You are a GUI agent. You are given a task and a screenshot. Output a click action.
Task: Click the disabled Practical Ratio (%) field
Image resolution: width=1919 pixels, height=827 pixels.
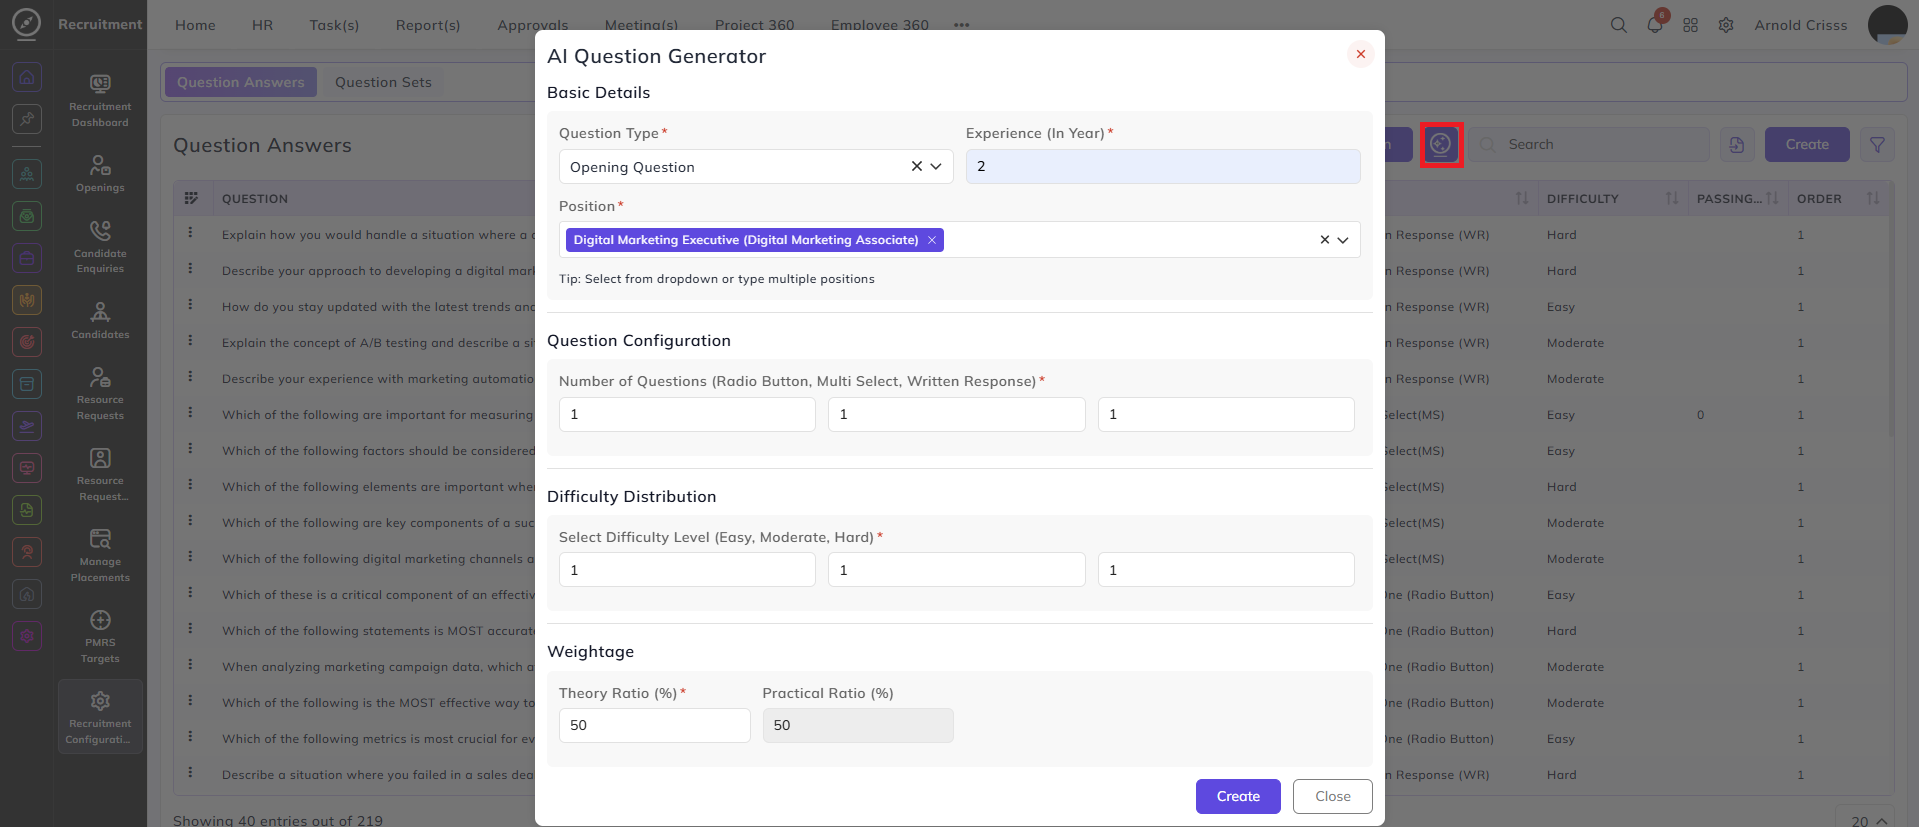click(858, 726)
